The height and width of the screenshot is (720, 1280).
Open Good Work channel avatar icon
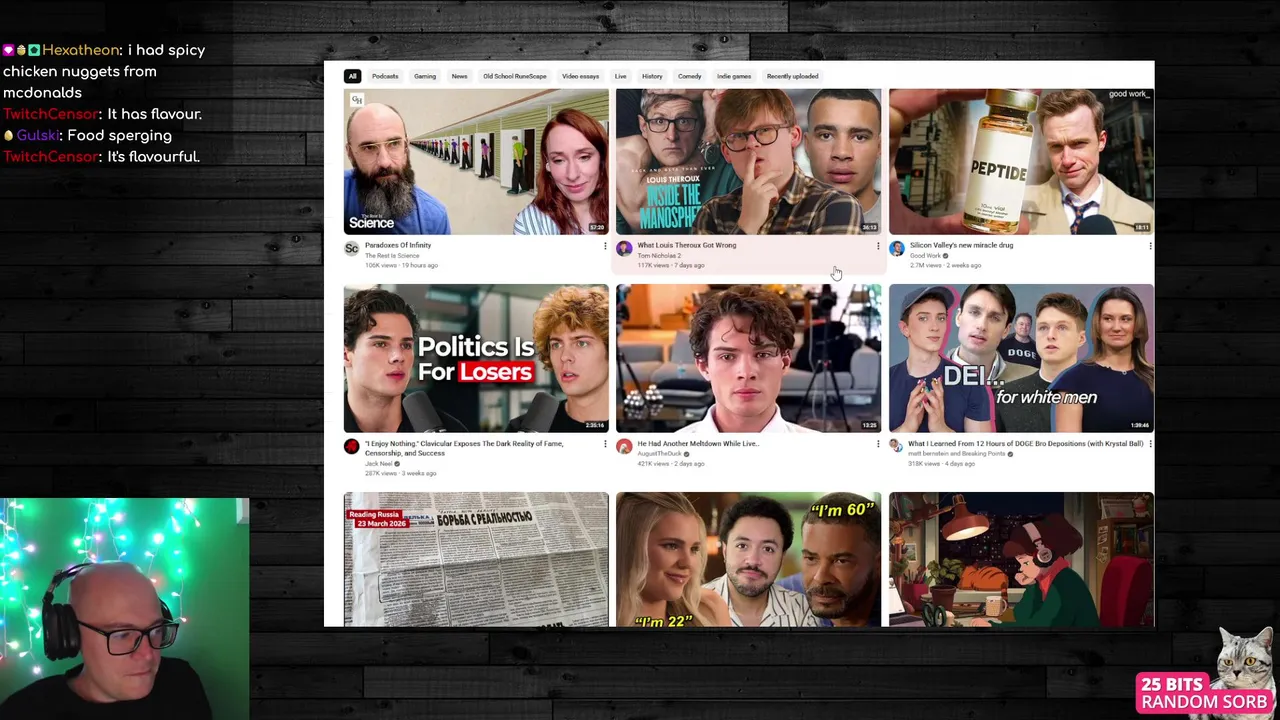897,249
